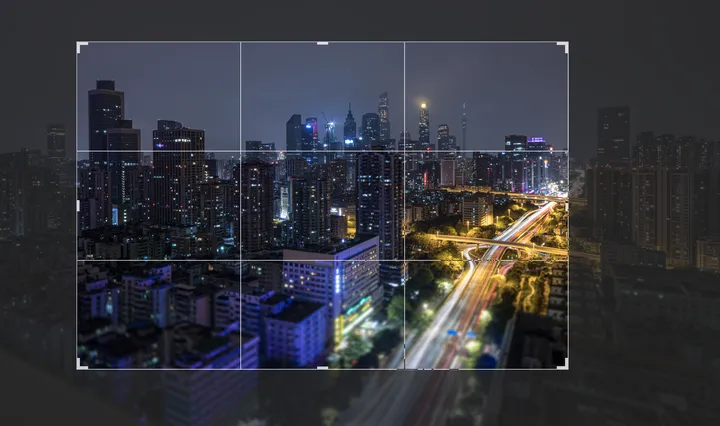Click the bottom edge middle crop handle
This screenshot has height=426, width=720.
tap(322, 368)
